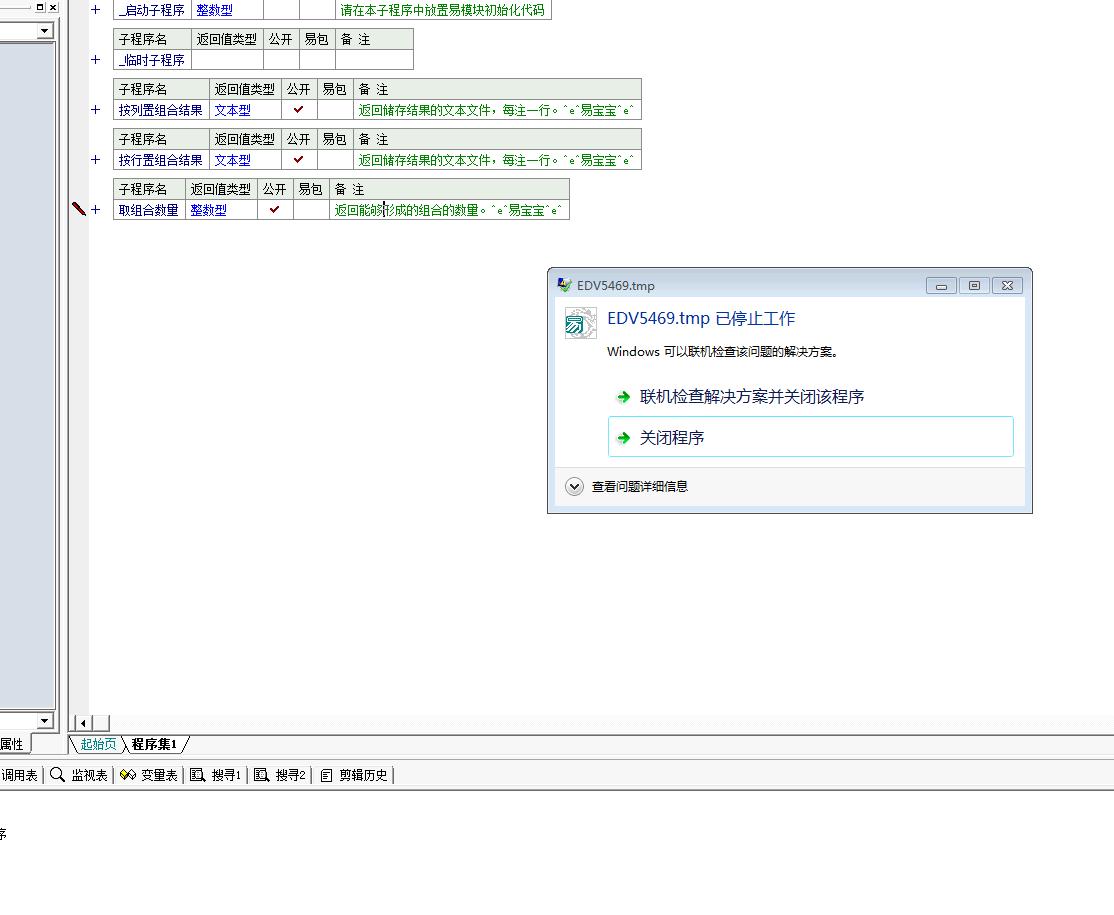This screenshot has height=915, width=1114.
Task: Click remark text 返回能够形成的组合的数量
Action: 406,210
